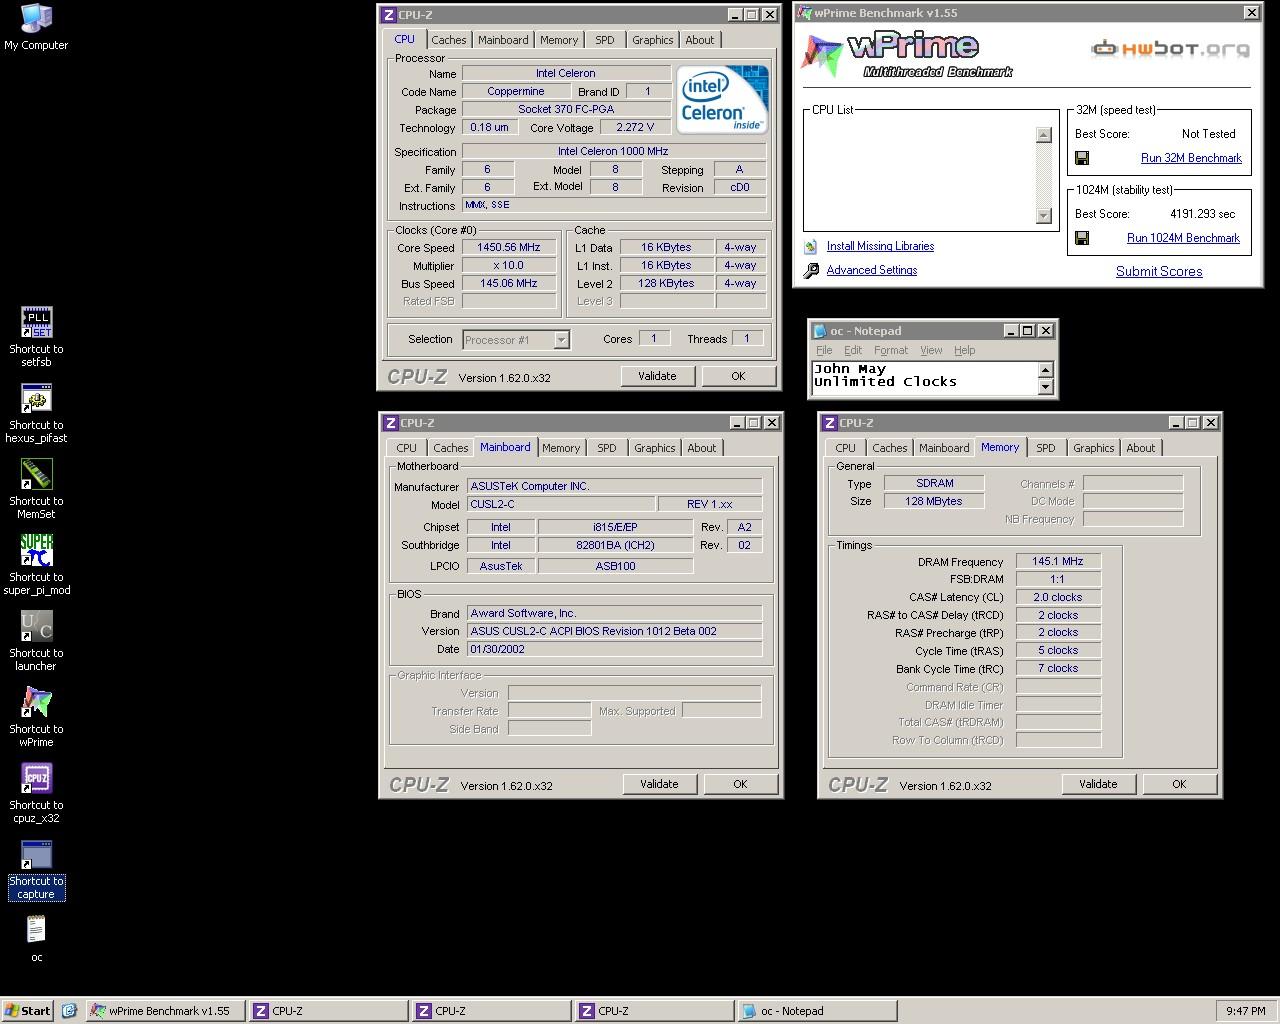
Task: Launch the wPrime desktop shortcut
Action: click(36, 702)
